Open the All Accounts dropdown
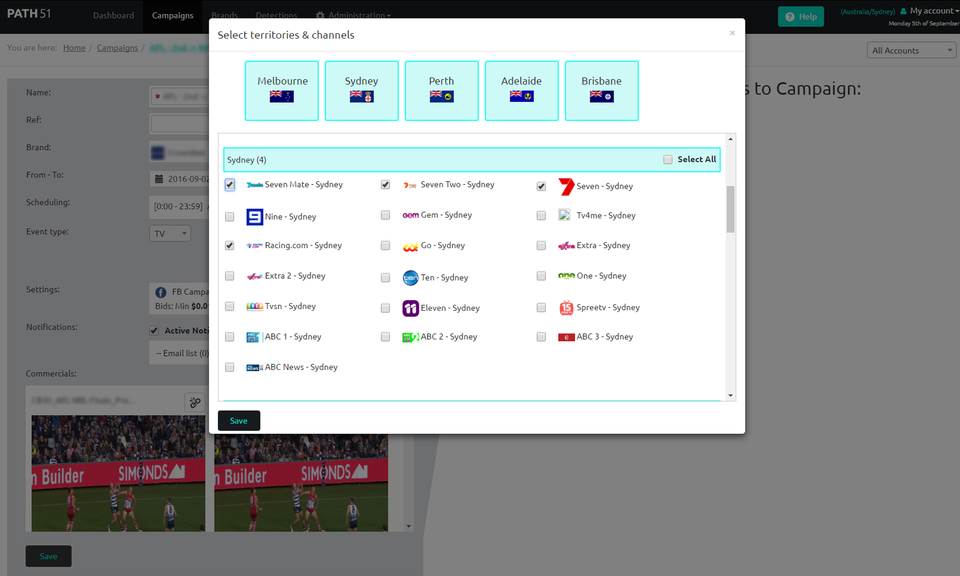The height and width of the screenshot is (576, 960). [910, 49]
